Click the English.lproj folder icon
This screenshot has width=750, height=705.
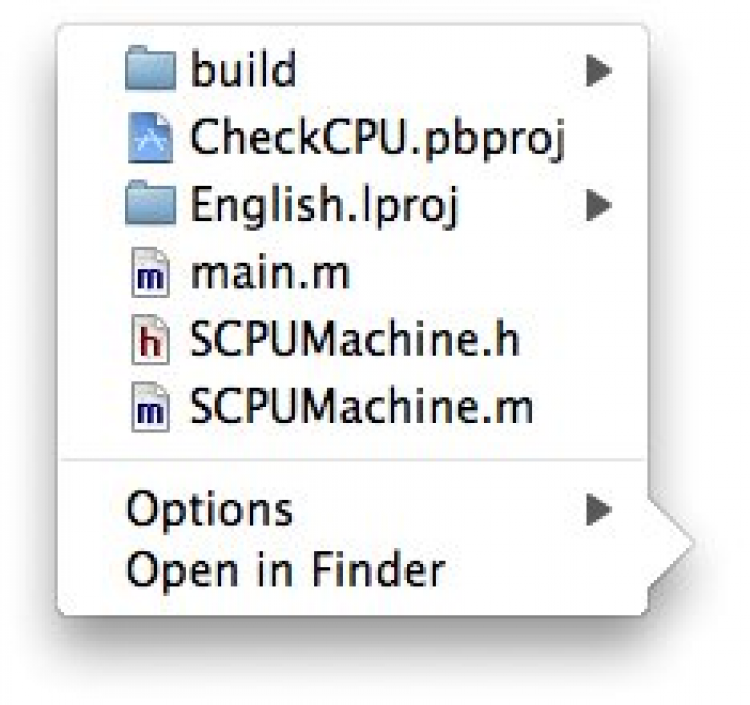point(151,206)
